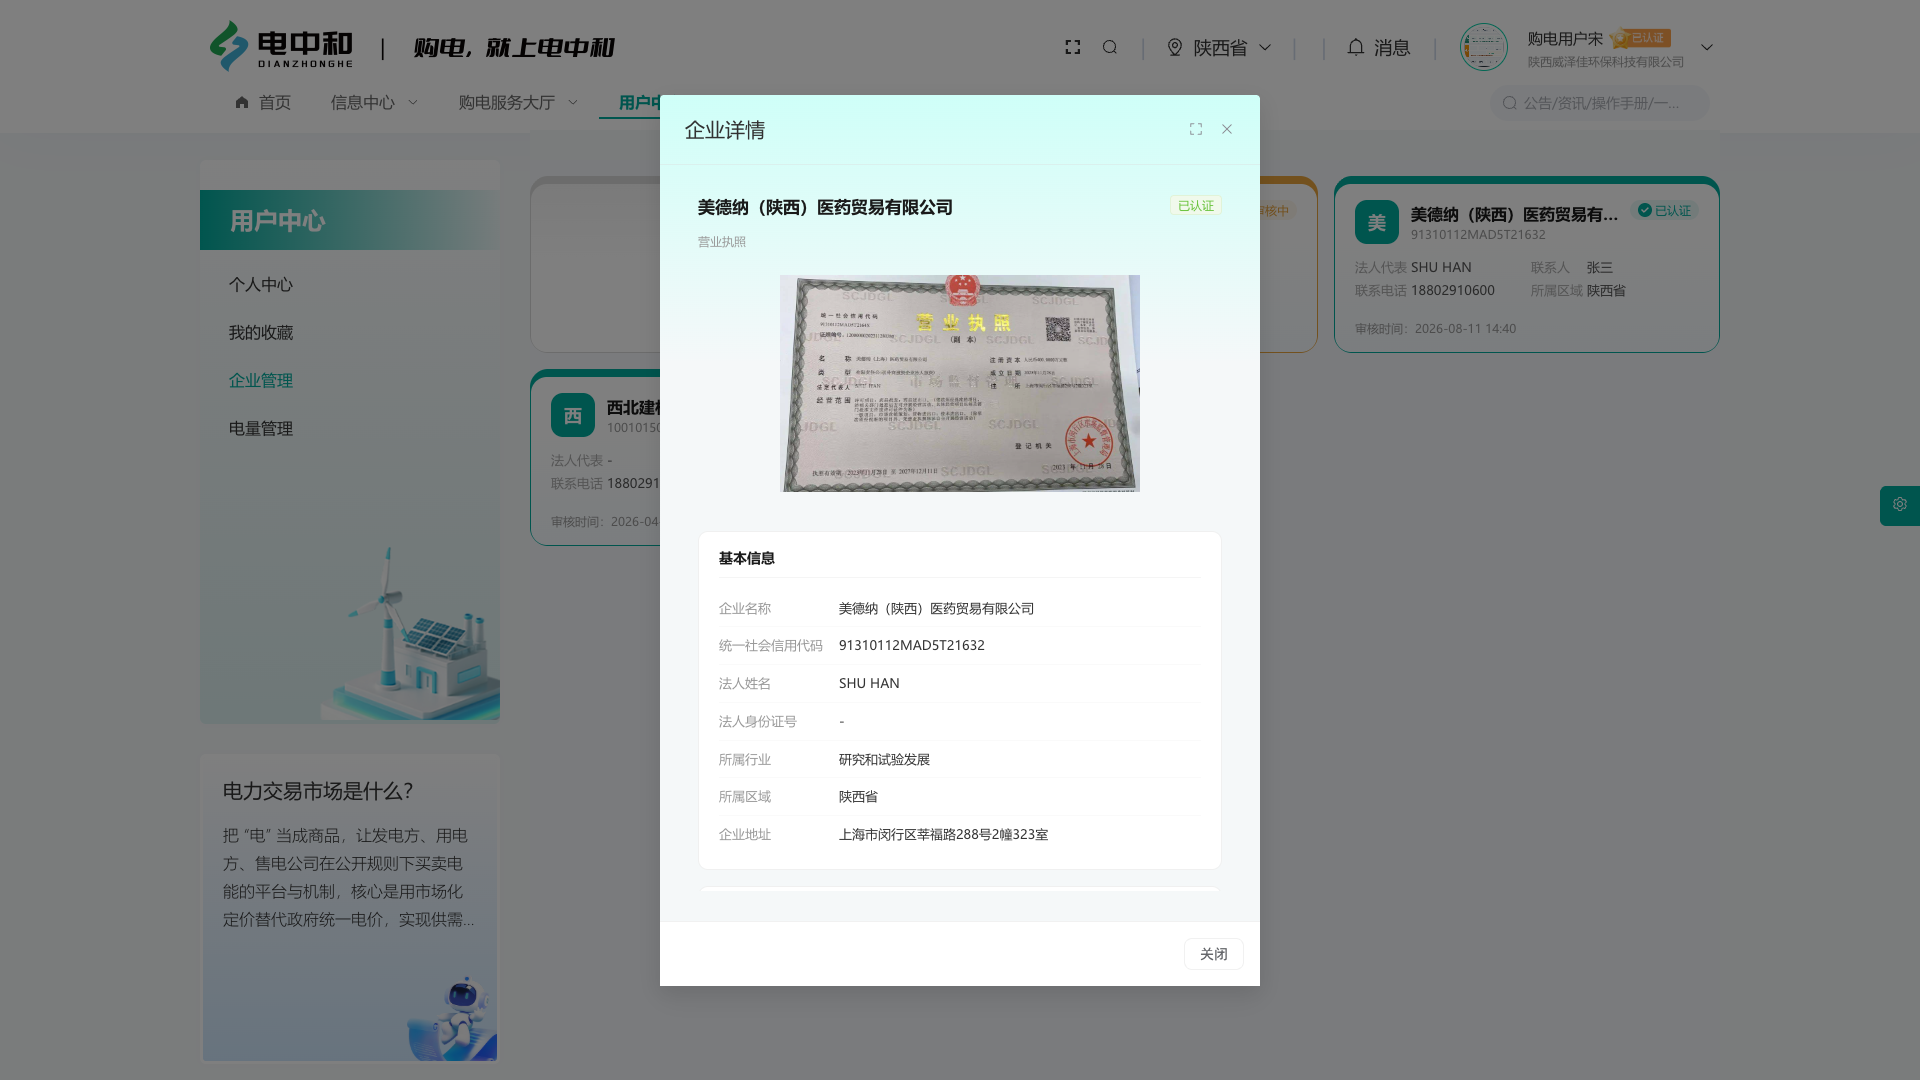Expand 购电服务大厅 menu

point(518,102)
